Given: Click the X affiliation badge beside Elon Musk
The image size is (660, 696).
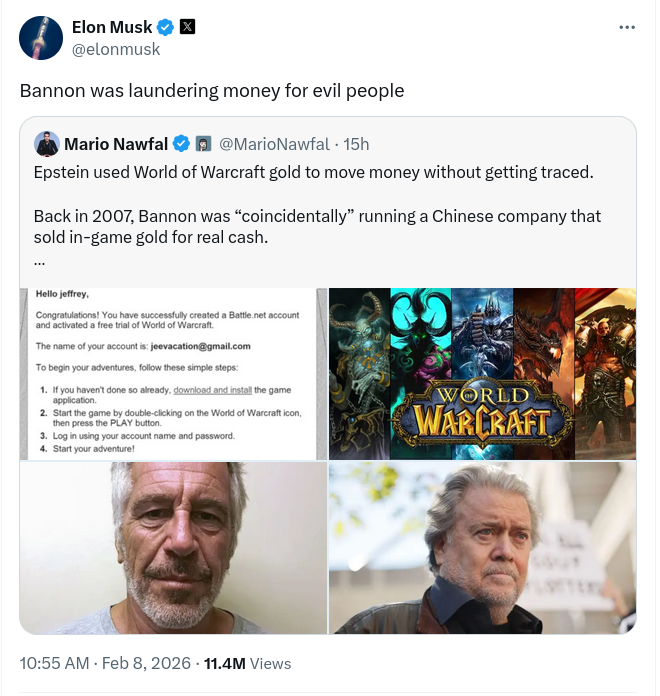Looking at the screenshot, I should (187, 27).
